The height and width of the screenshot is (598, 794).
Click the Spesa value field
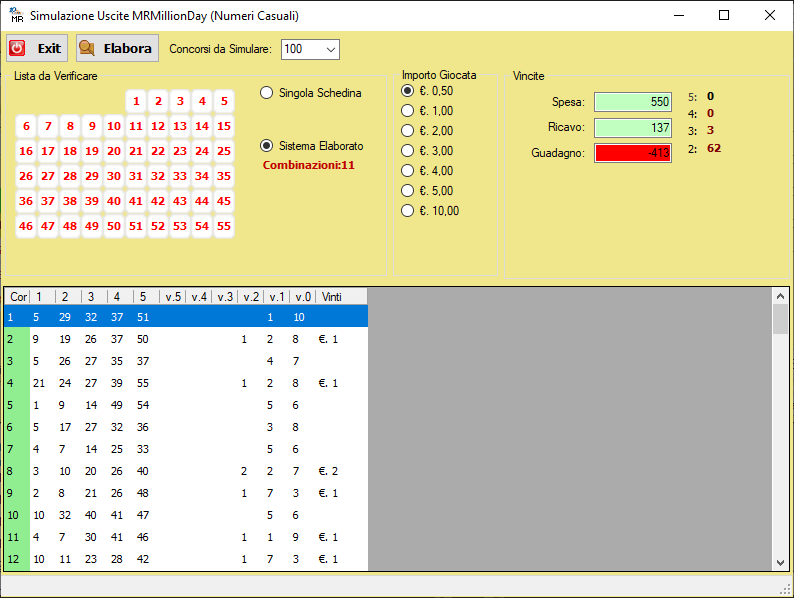633,102
